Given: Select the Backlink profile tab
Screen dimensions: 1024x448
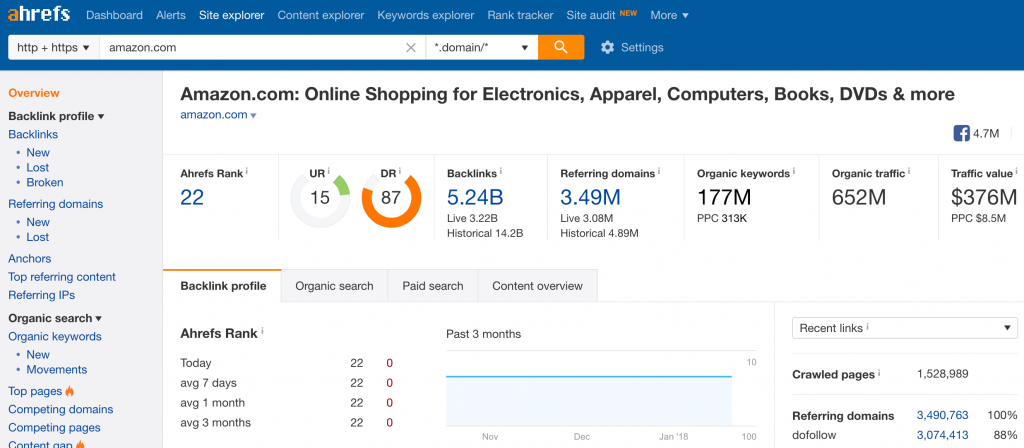Looking at the screenshot, I should click(x=223, y=286).
